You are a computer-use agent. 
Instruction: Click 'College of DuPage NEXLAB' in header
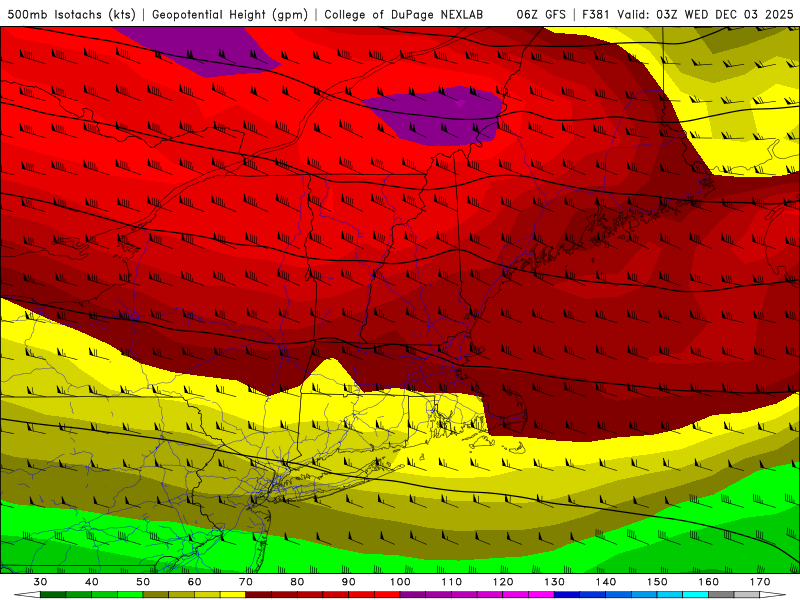404,15
